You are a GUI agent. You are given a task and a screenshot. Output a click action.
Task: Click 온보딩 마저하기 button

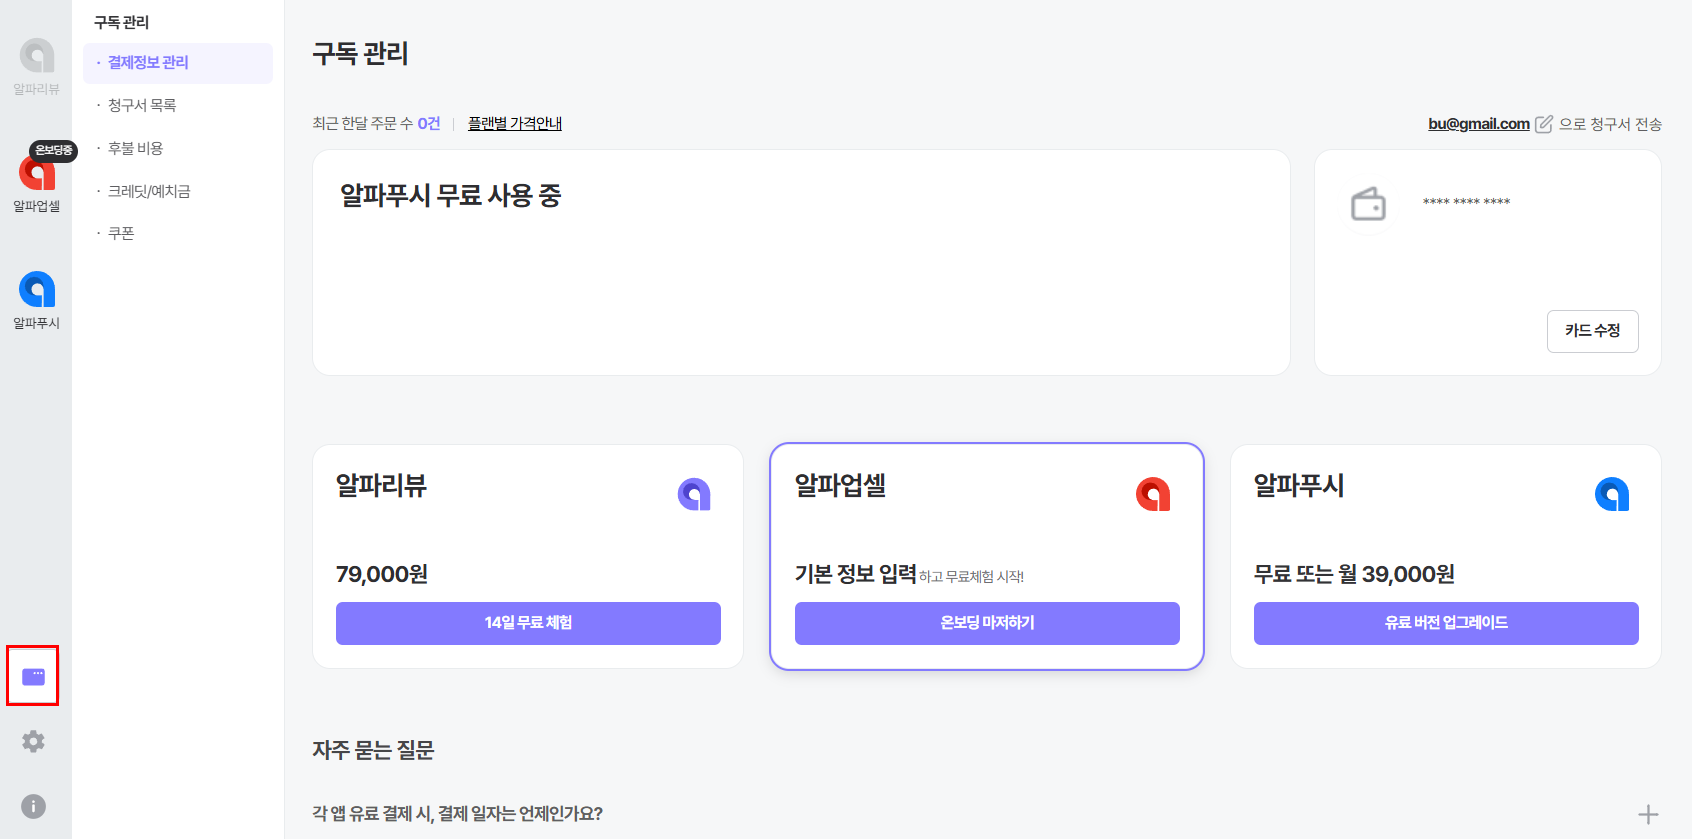987,623
